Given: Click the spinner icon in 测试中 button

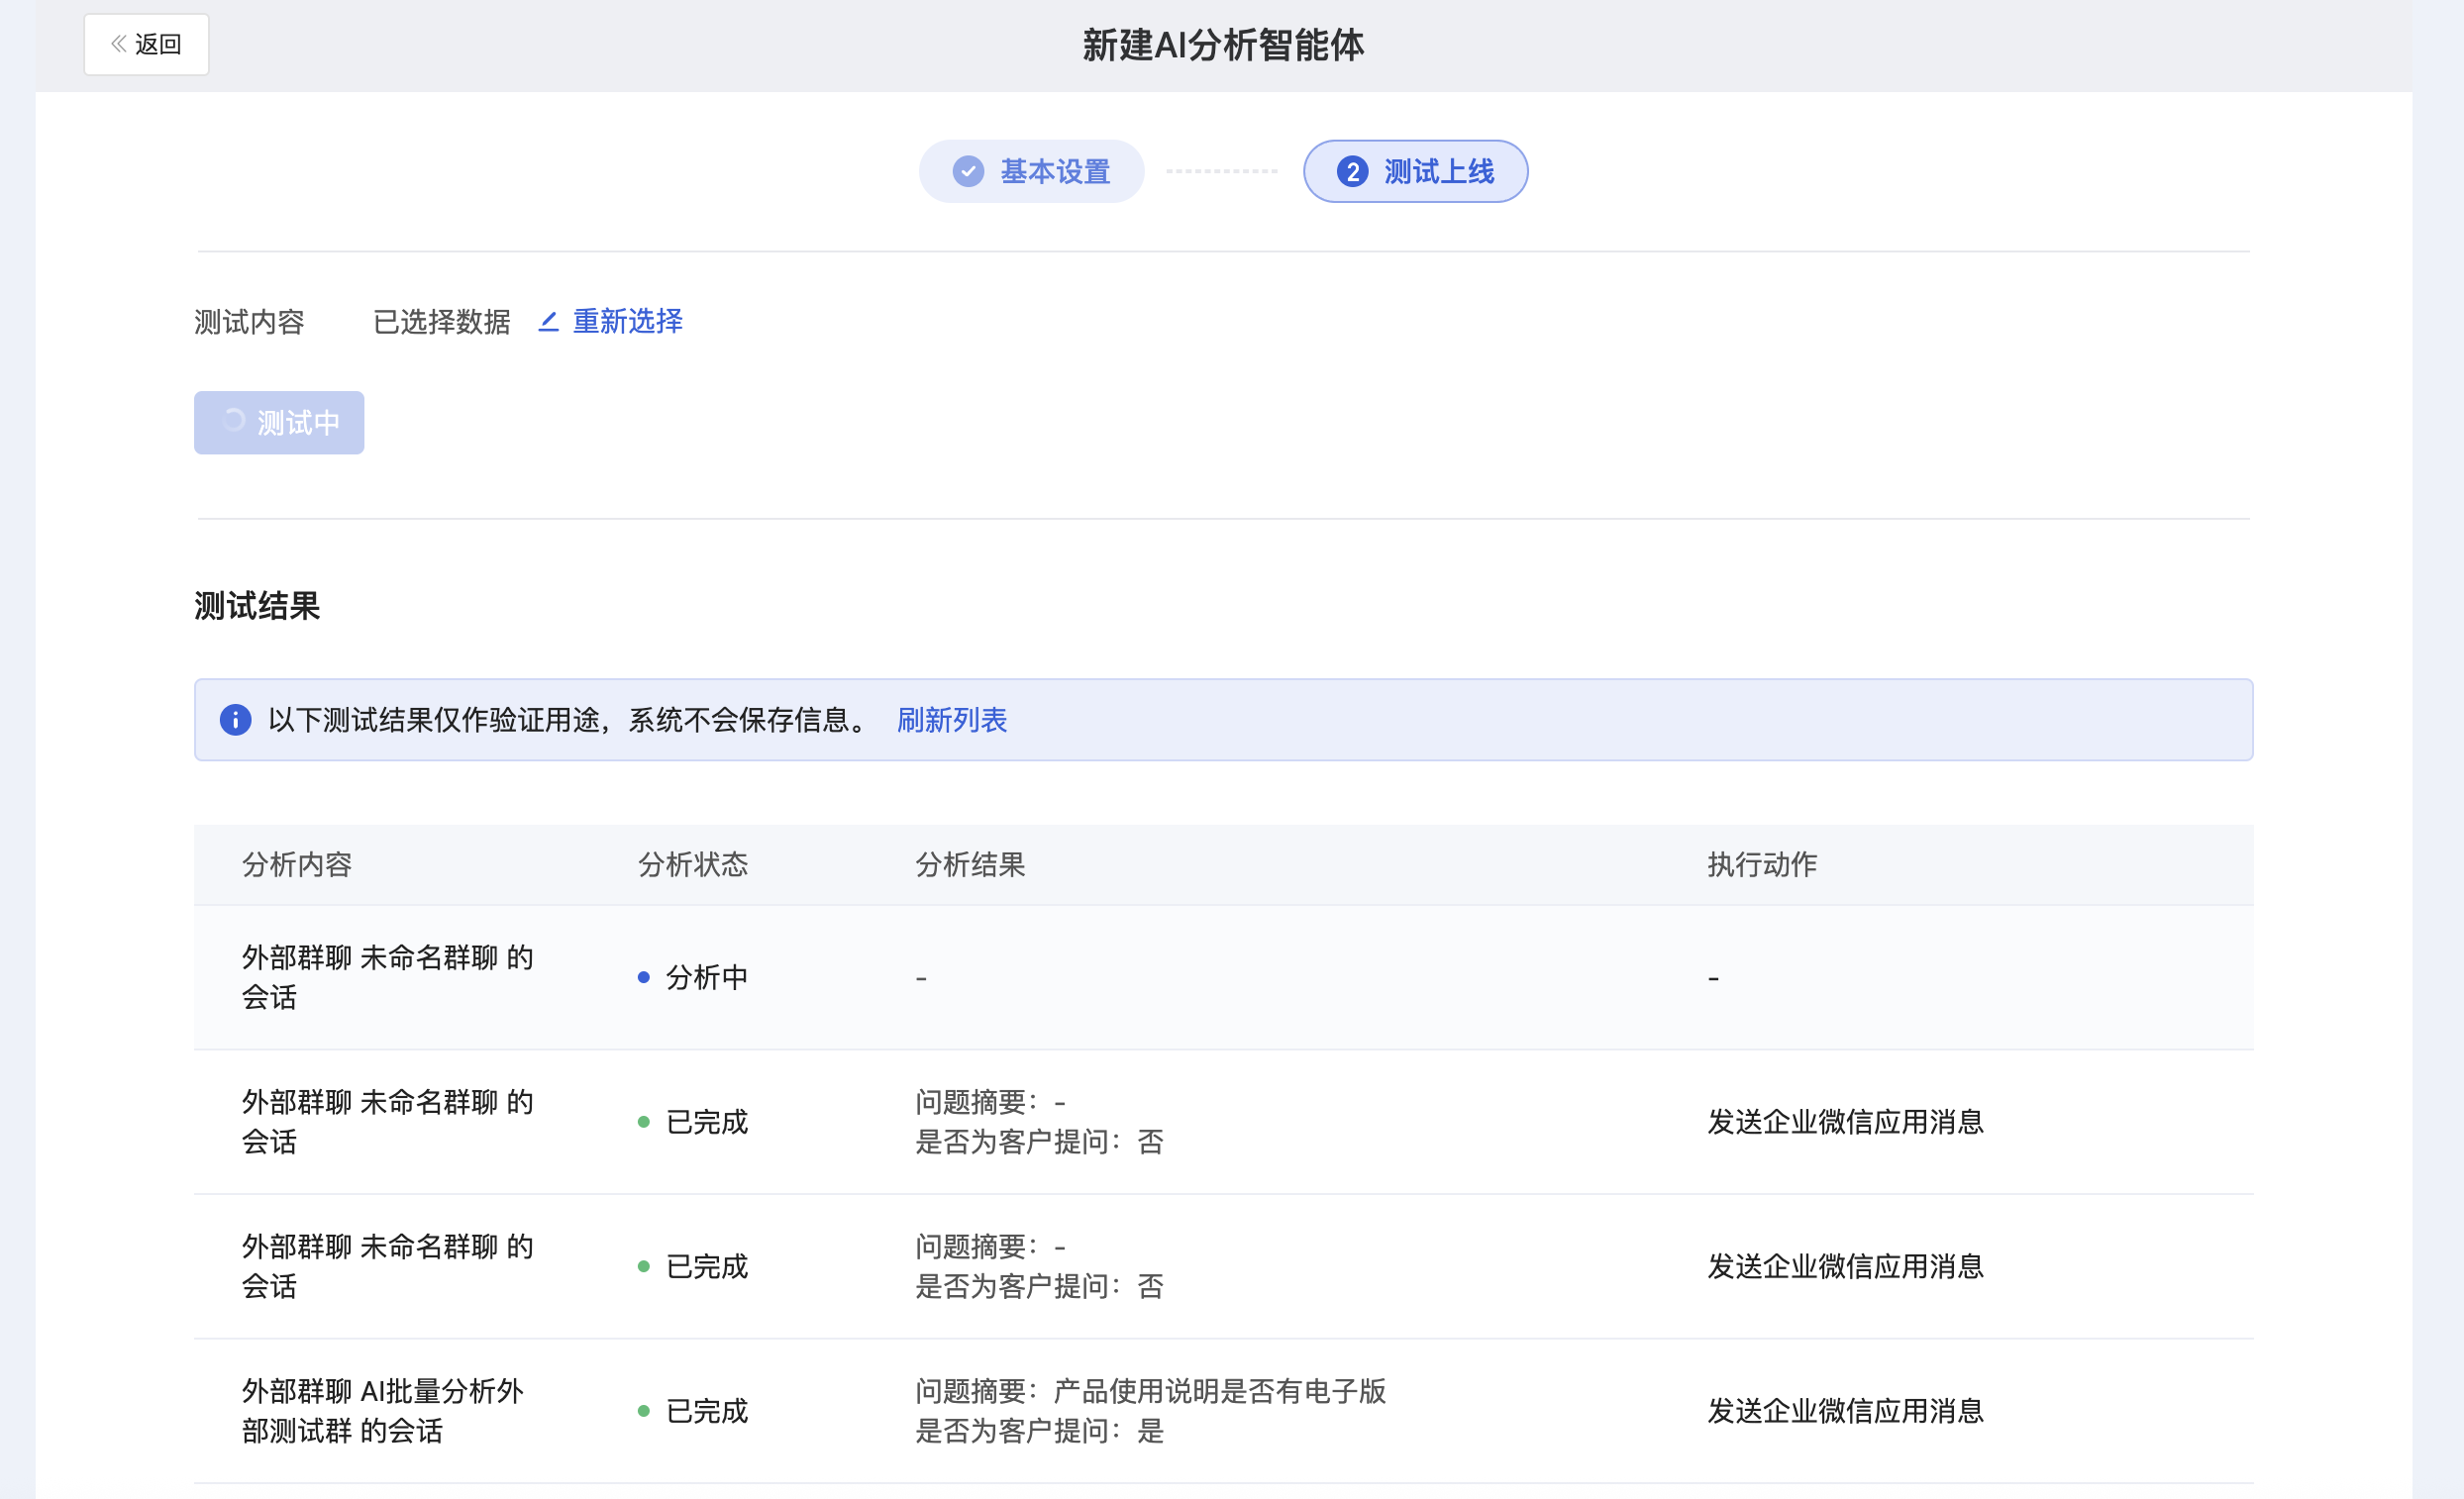Looking at the screenshot, I should click(x=233, y=421).
